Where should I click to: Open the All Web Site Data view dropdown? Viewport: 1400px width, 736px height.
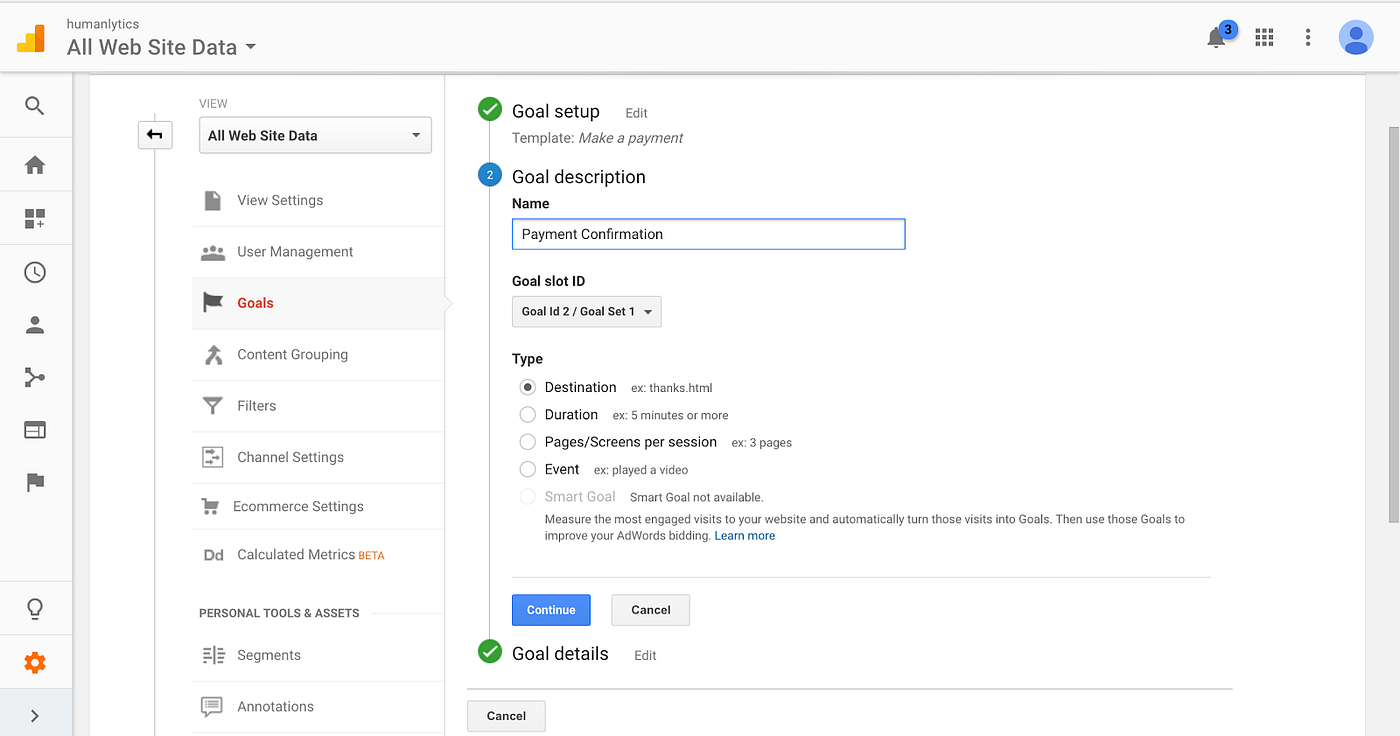click(x=315, y=136)
